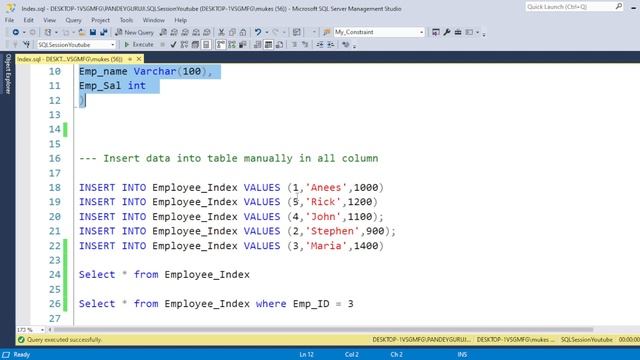This screenshot has height=360, width=640.
Task: Run the script with Execute button
Action: (x=139, y=44)
